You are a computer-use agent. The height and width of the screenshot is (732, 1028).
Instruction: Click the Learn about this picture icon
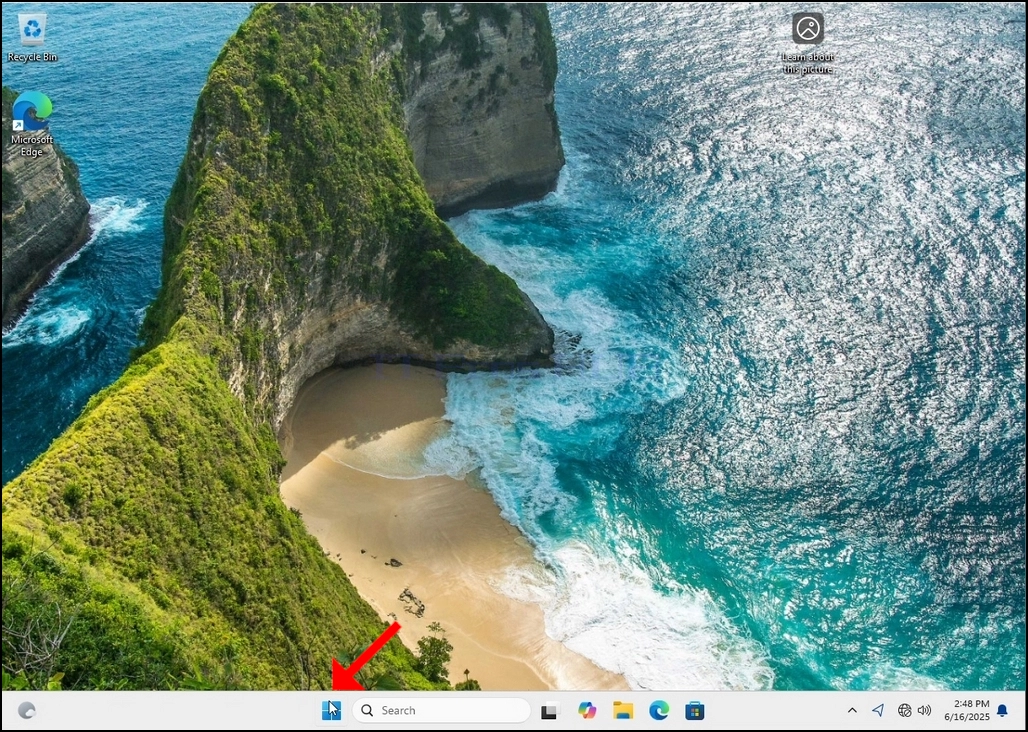(808, 43)
